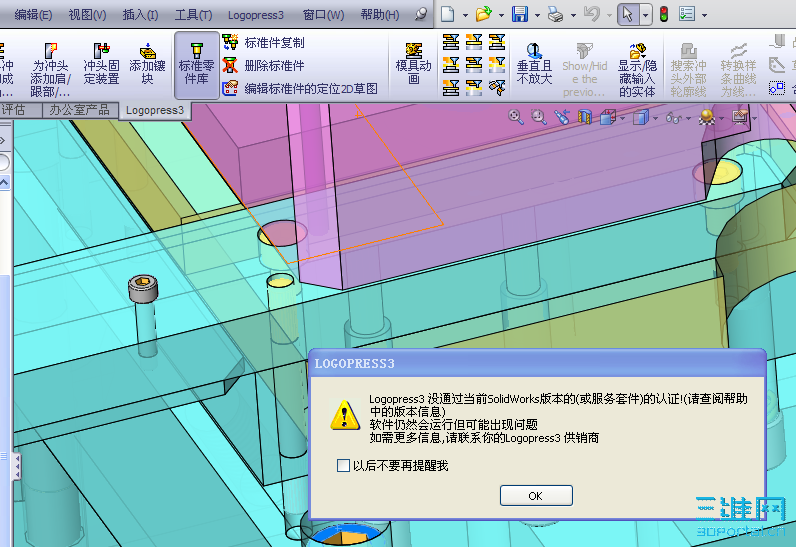This screenshot has height=547, width=796.
Task: Click 冲头固定装置 punch fixing tool
Action: click(x=102, y=64)
